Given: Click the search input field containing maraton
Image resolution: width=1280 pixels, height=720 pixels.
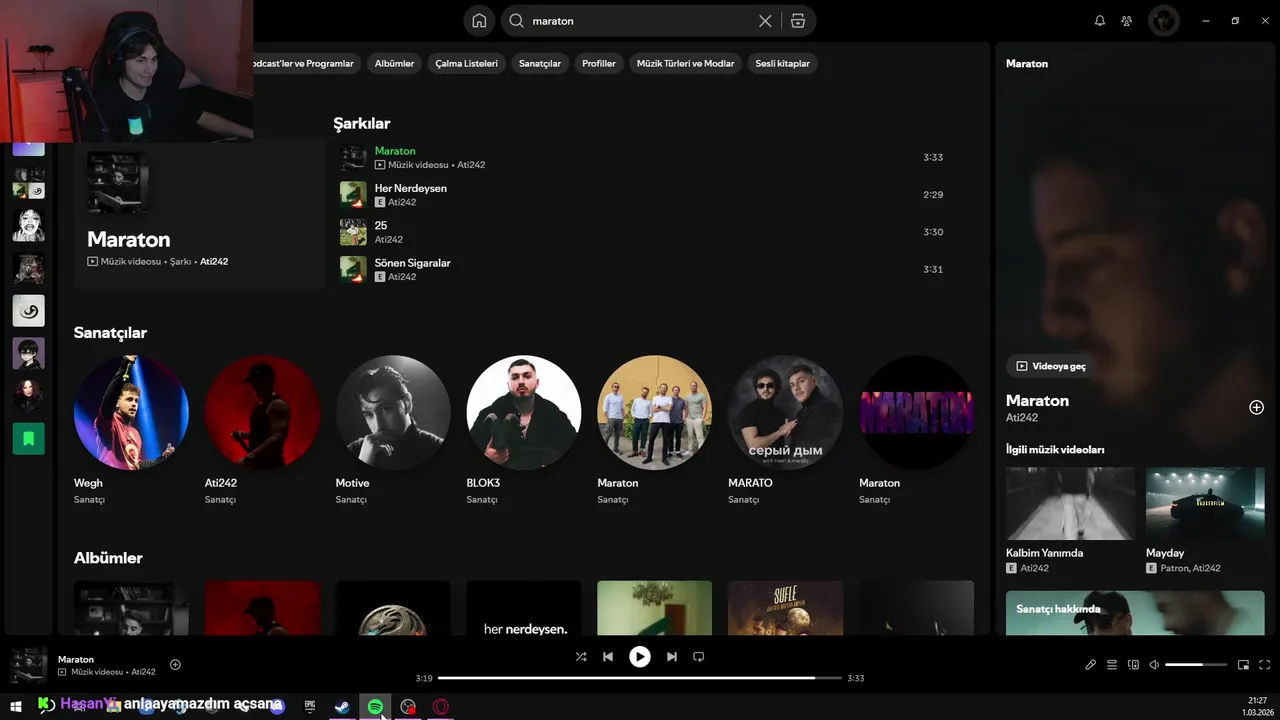Looking at the screenshot, I should 640,21.
